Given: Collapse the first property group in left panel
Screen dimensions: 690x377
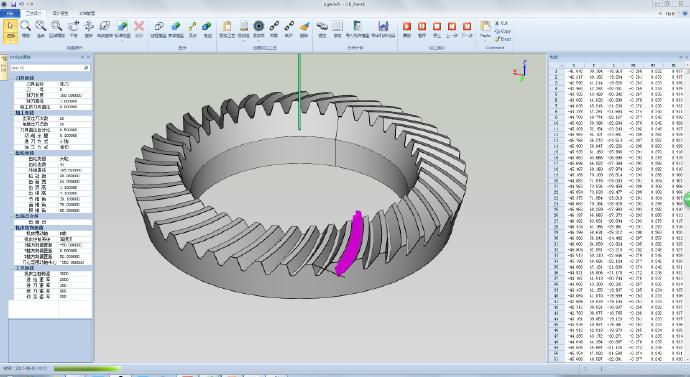Looking at the screenshot, I should [x=12, y=78].
